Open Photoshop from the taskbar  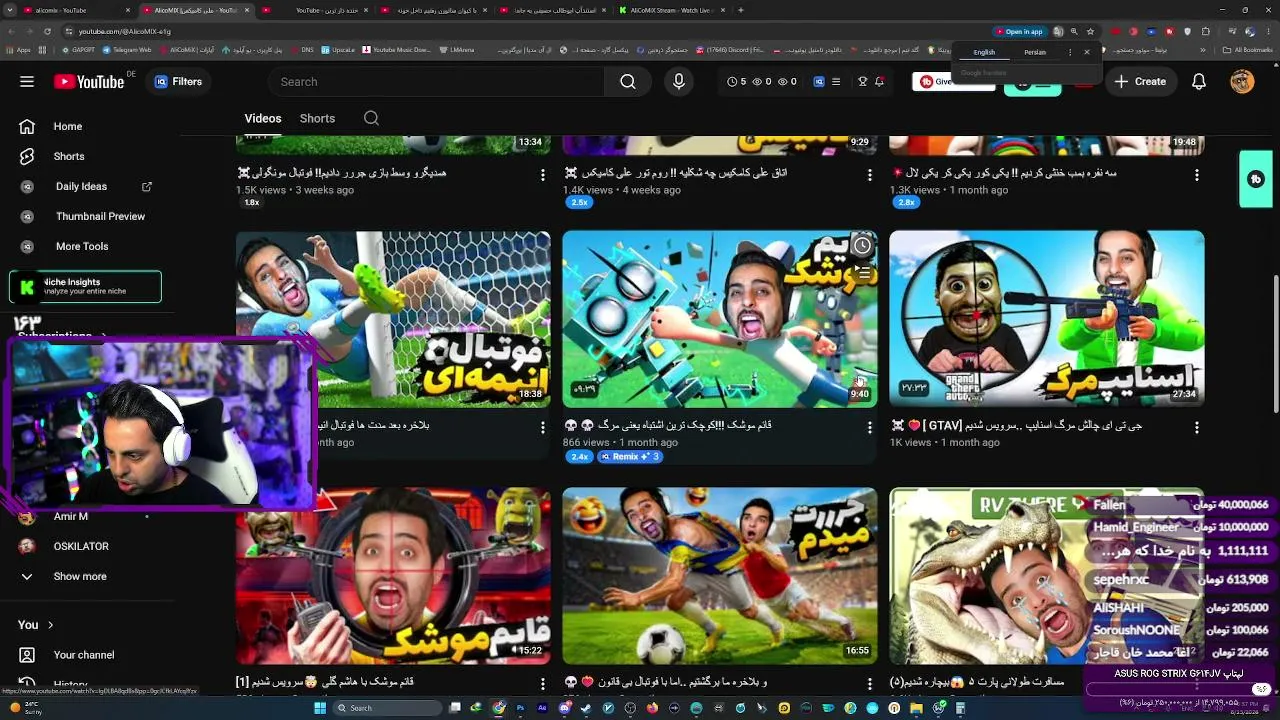(521, 708)
